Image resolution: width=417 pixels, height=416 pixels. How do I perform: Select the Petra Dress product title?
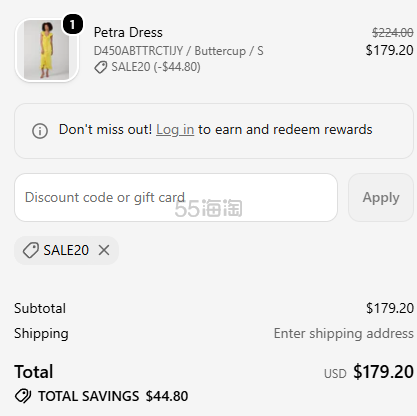pyautogui.click(x=128, y=32)
